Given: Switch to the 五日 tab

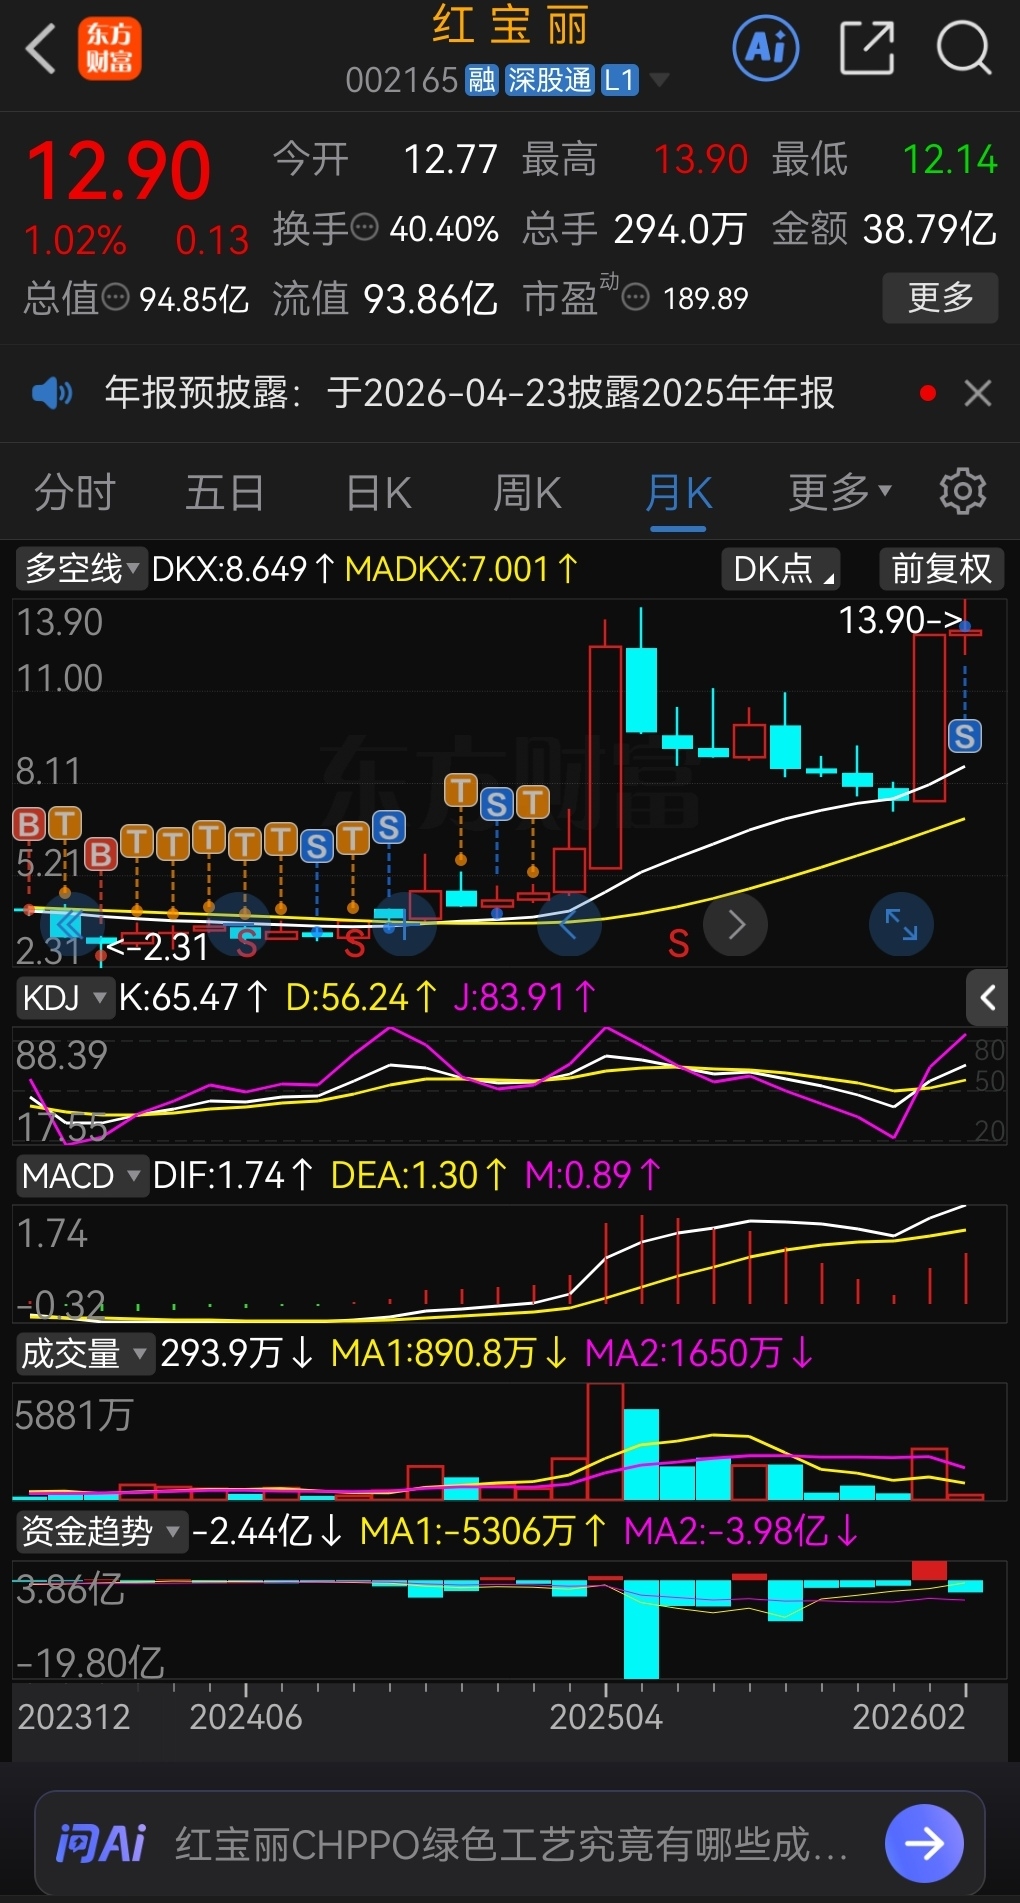Looking at the screenshot, I should (225, 493).
